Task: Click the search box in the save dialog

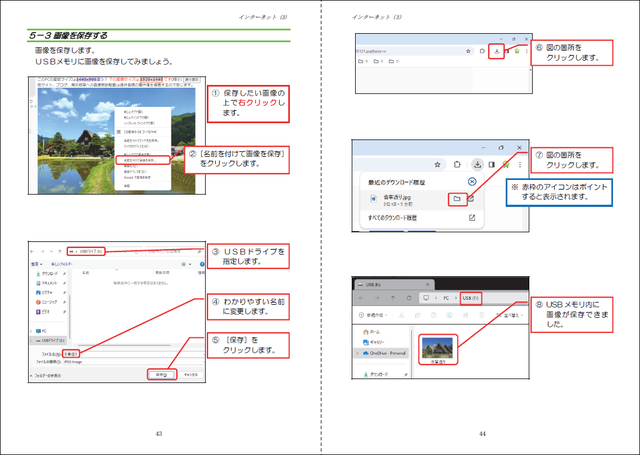Action: pyautogui.click(x=174, y=251)
